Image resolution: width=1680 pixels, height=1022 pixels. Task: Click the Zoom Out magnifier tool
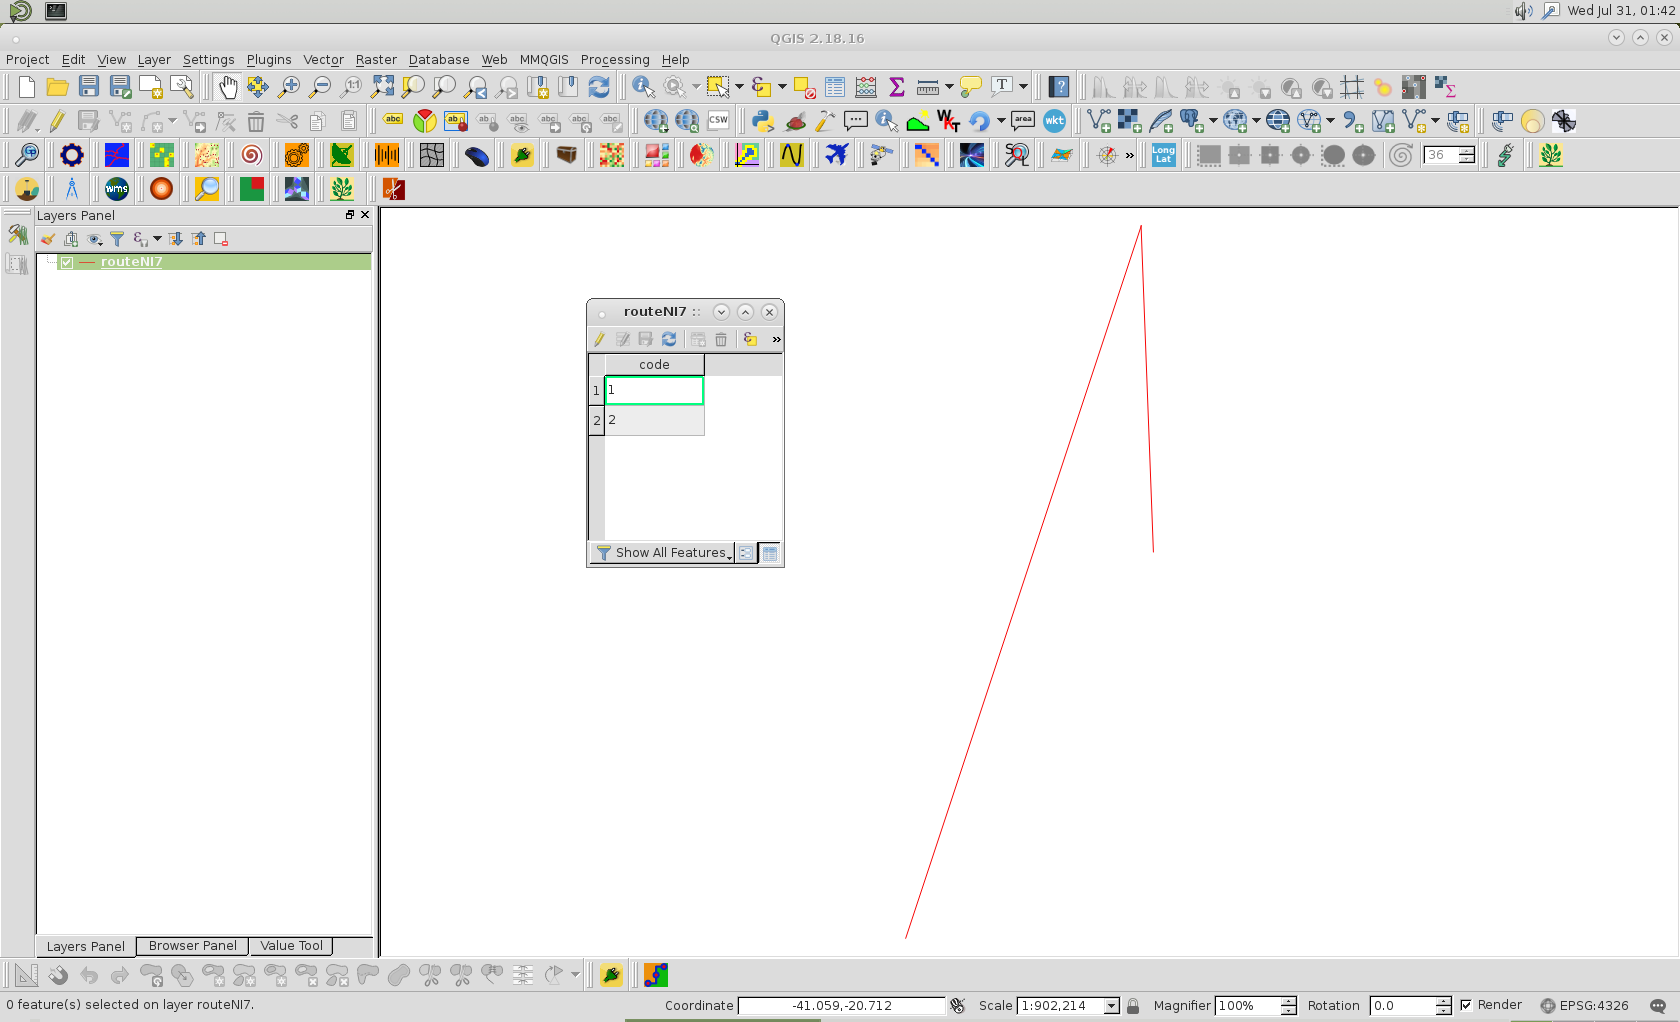pos(320,87)
